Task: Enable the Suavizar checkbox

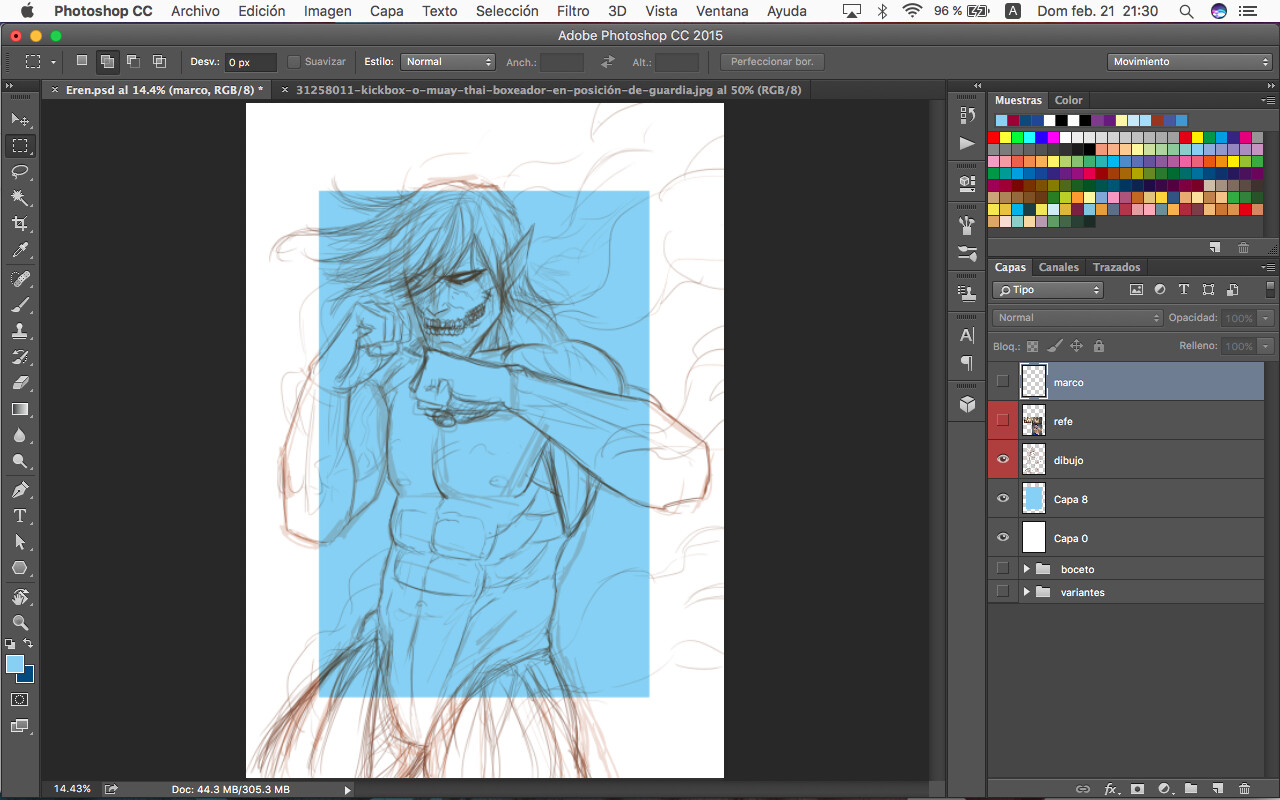Action: click(x=294, y=62)
